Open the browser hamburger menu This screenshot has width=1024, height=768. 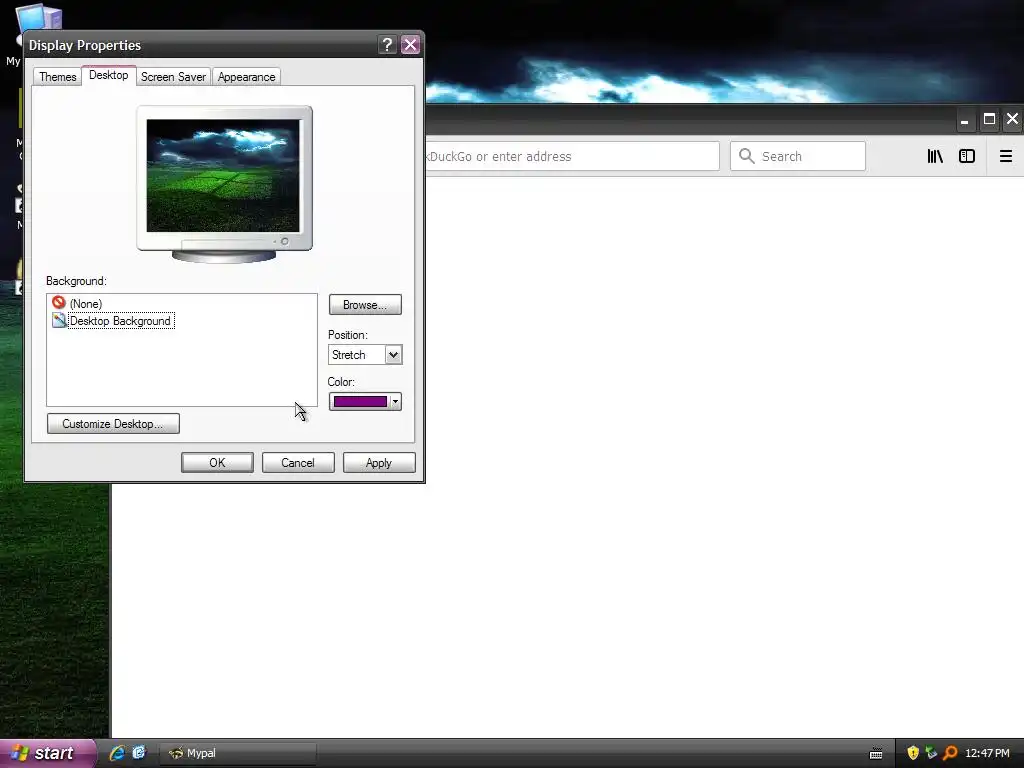pyautogui.click(x=1006, y=156)
